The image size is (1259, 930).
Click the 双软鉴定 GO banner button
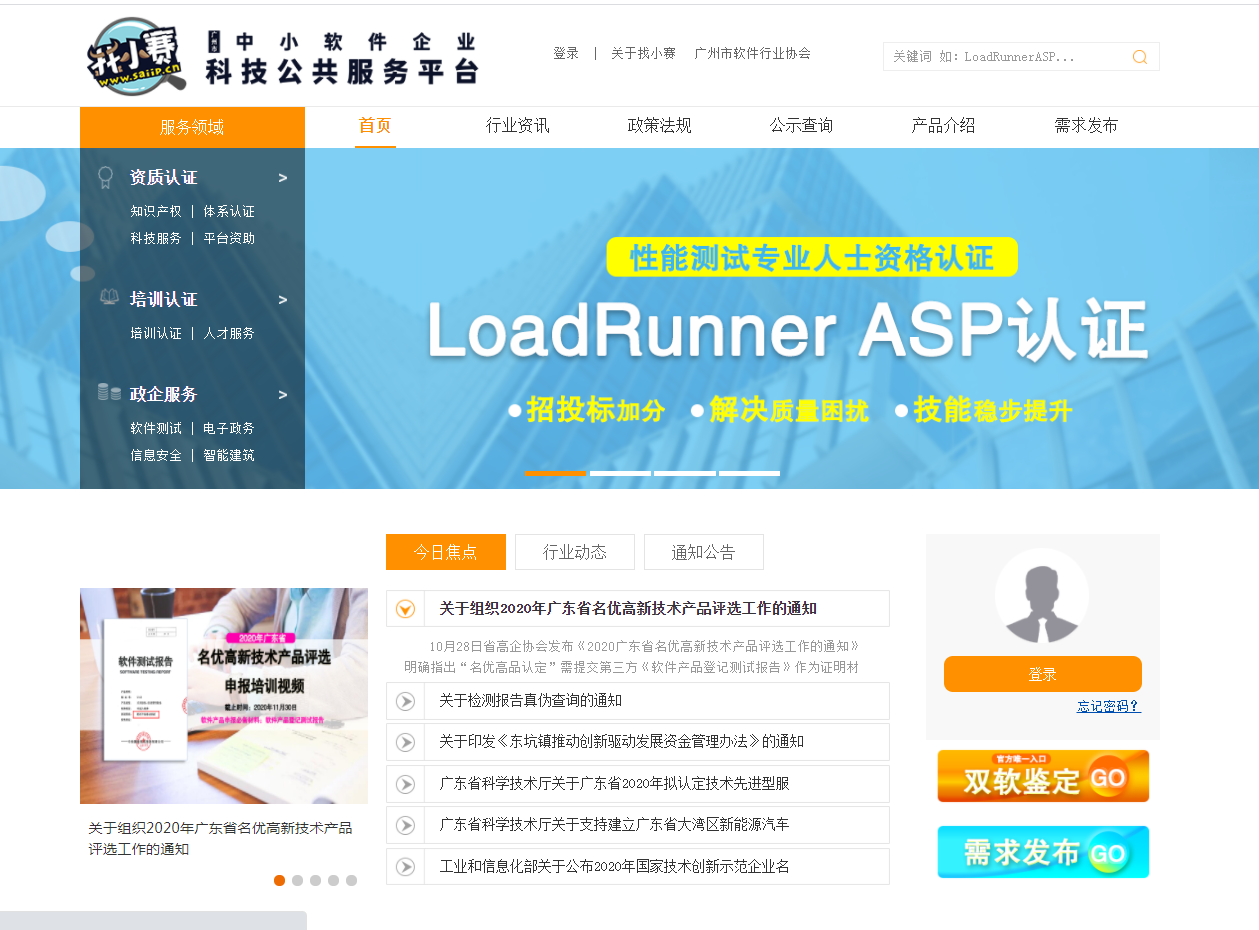pyautogui.click(x=1043, y=776)
